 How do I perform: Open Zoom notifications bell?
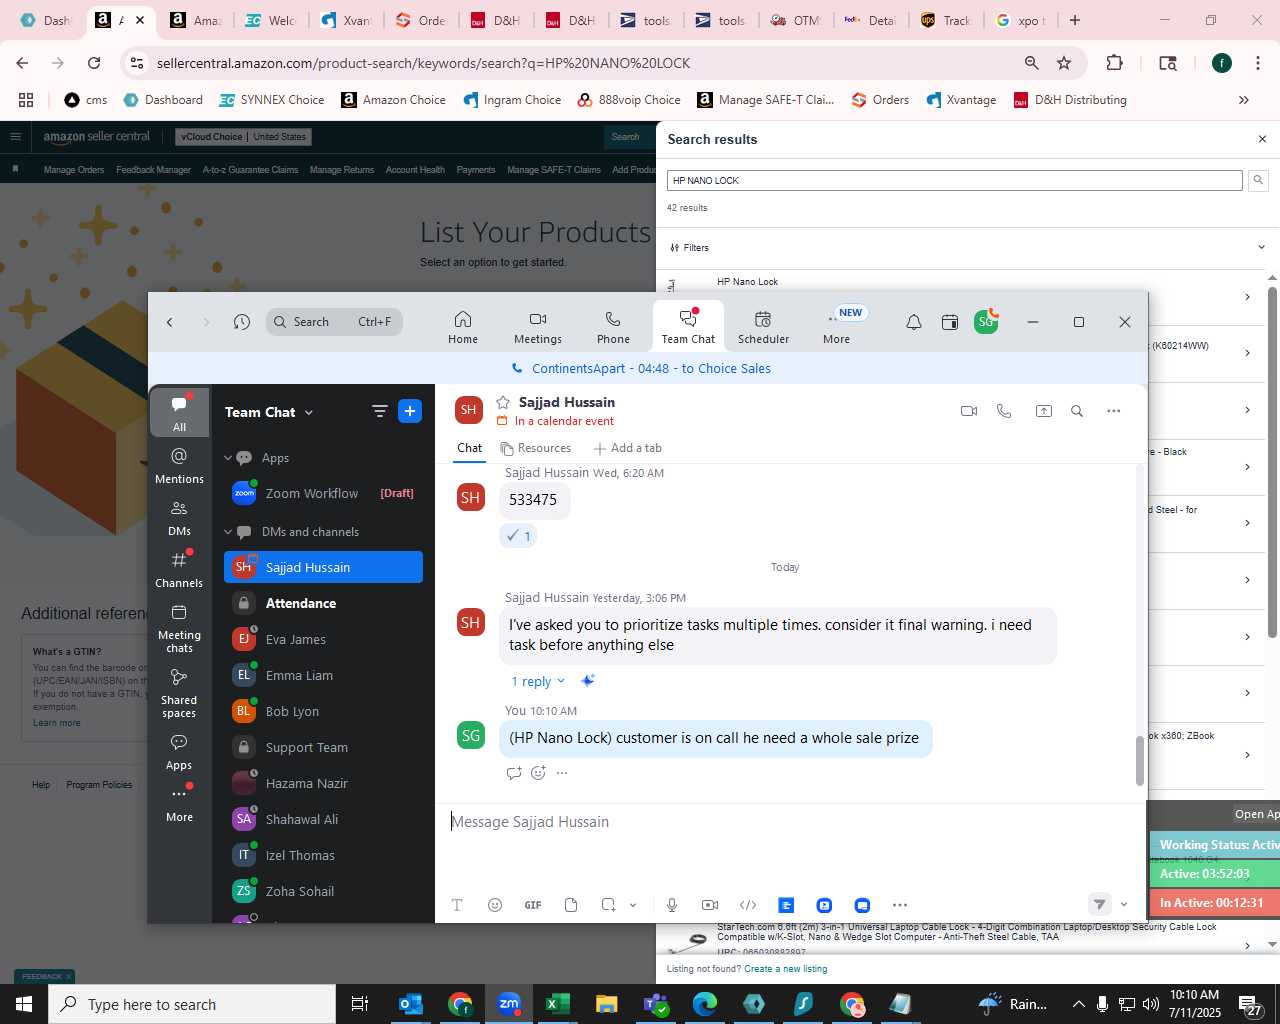[914, 322]
